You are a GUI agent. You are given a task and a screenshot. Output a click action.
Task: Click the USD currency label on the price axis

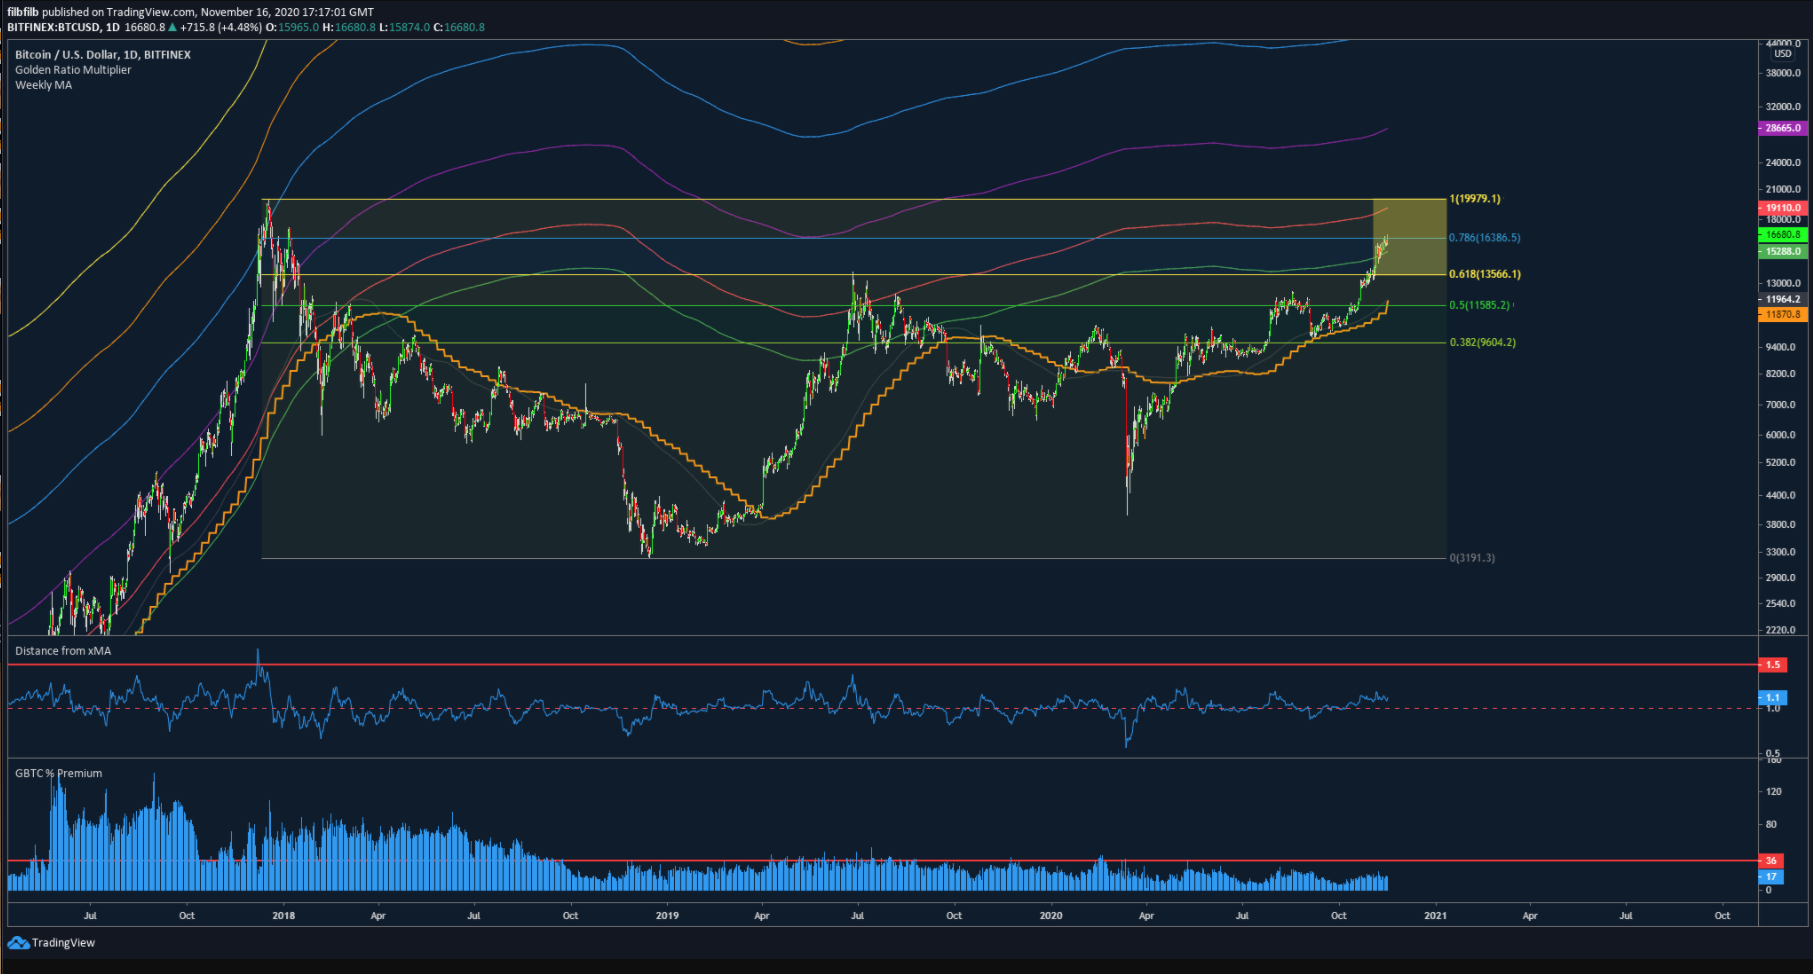(1783, 54)
